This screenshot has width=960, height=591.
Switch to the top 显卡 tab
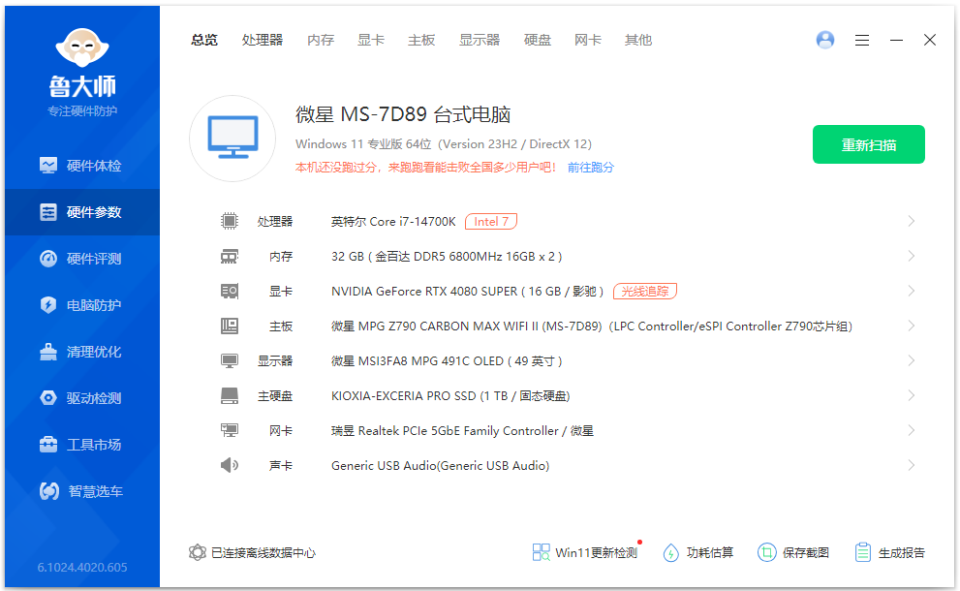371,40
